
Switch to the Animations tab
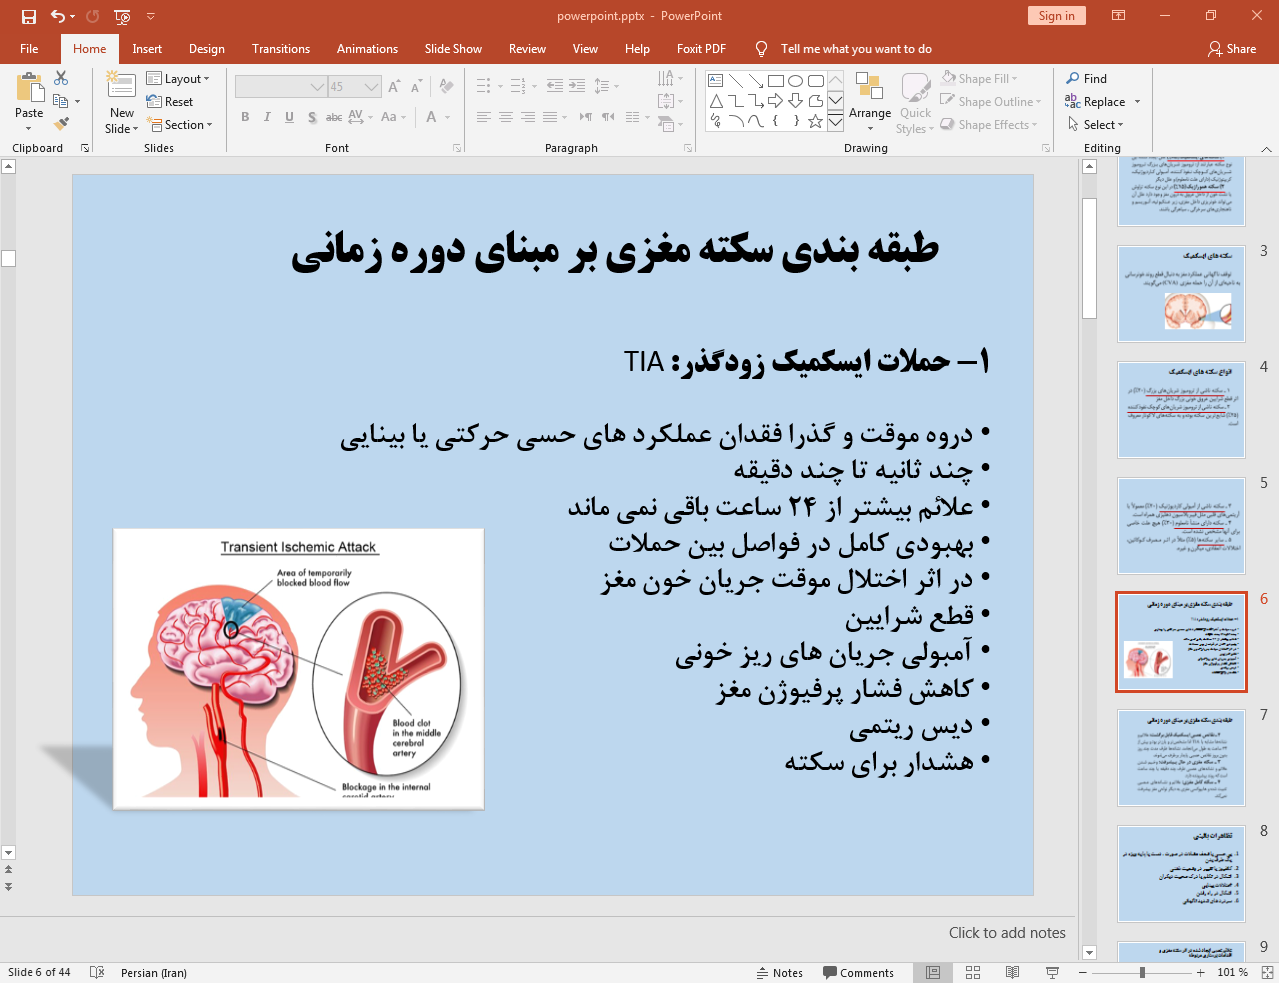tap(367, 49)
